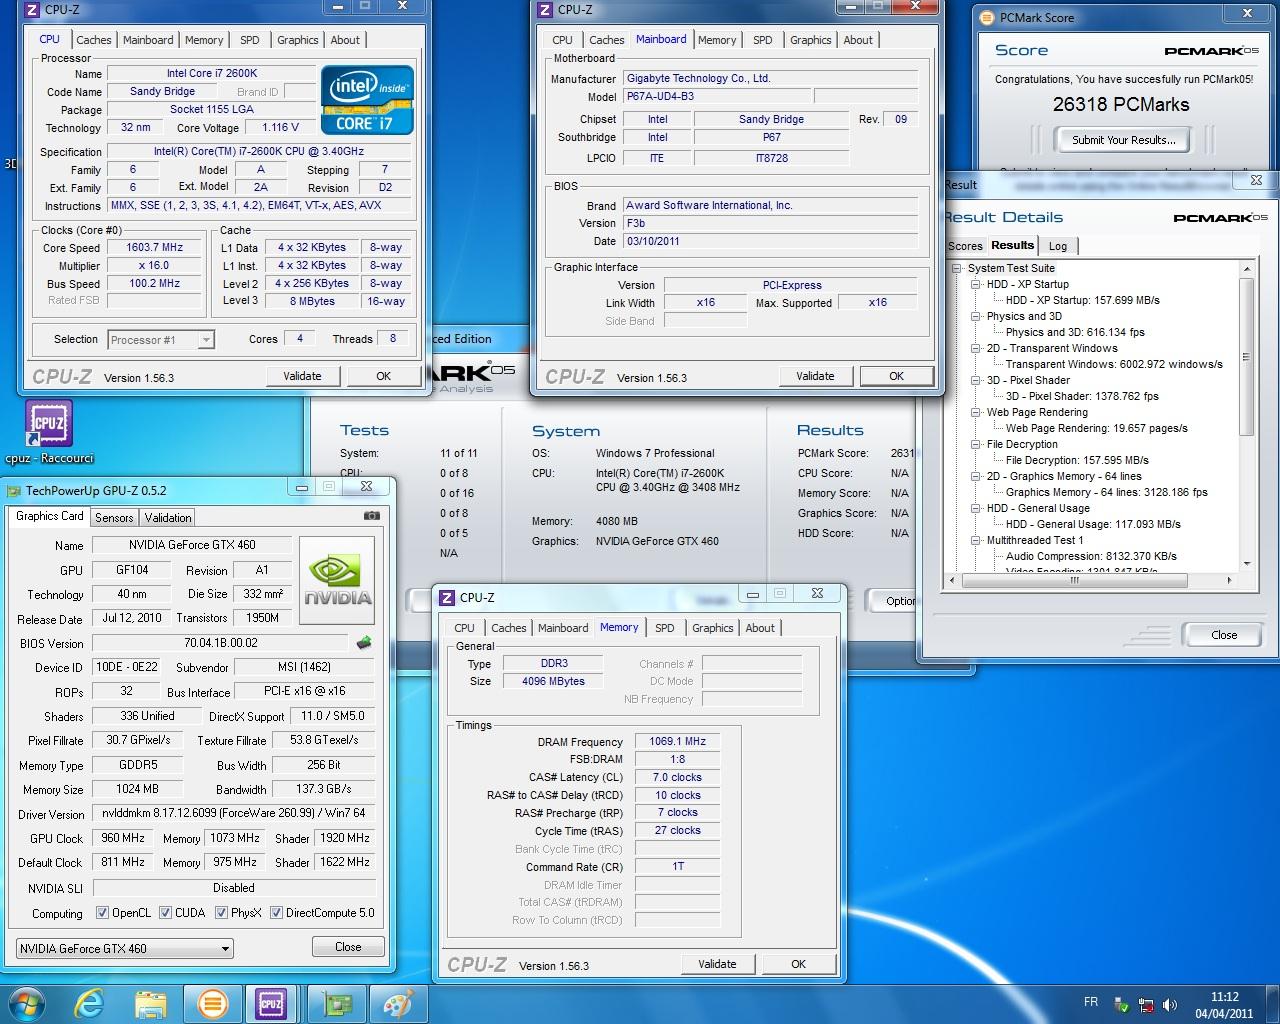Click the network tray icon
The height and width of the screenshot is (1024, 1280).
pos(1146,1005)
